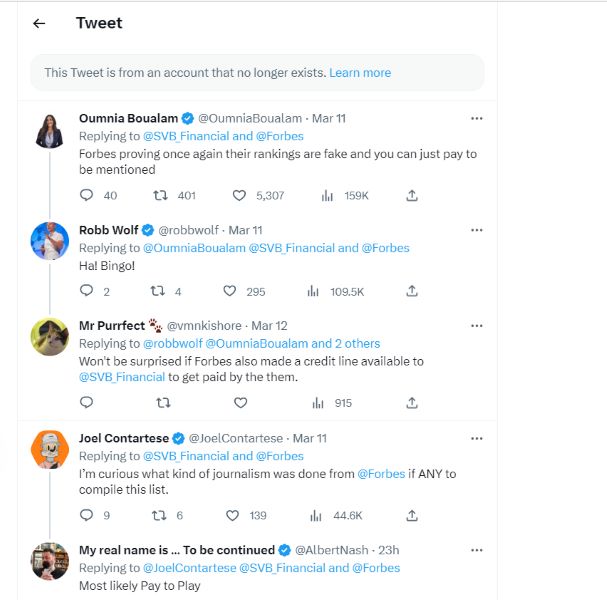Open the 'Learn more' link
Viewport: 607px width, 600px height.
click(x=360, y=73)
